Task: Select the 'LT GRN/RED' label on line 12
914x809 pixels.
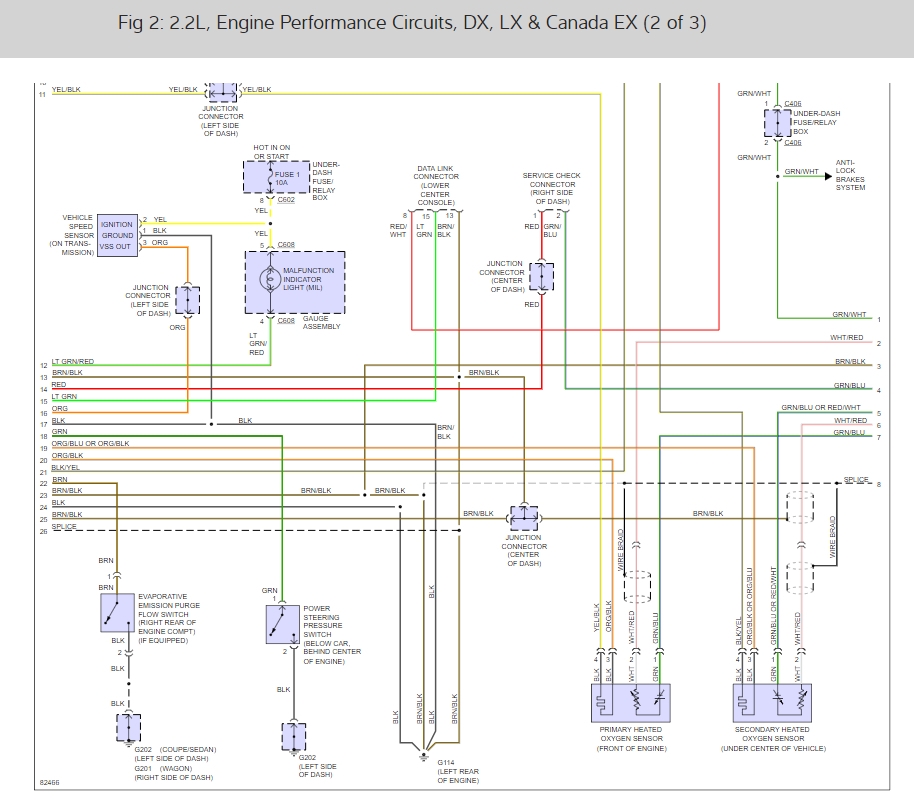Action: click(73, 361)
